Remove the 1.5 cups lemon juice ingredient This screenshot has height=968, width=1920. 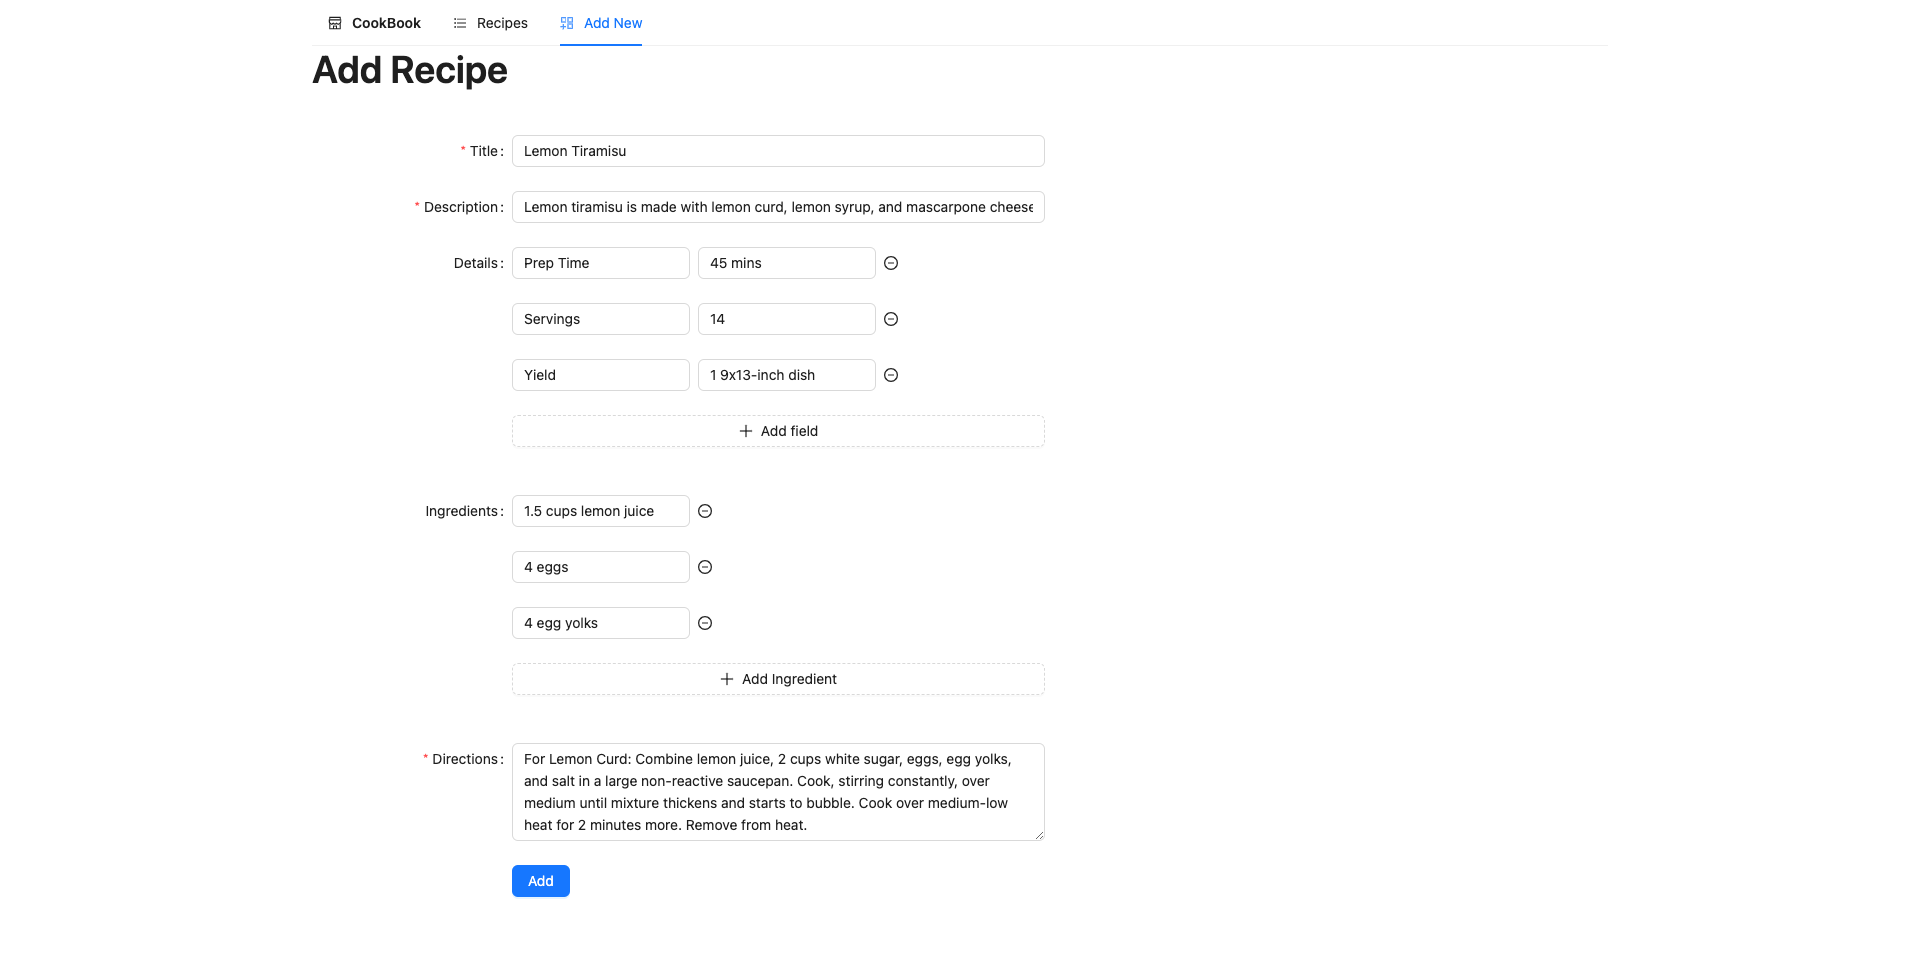pyautogui.click(x=705, y=511)
